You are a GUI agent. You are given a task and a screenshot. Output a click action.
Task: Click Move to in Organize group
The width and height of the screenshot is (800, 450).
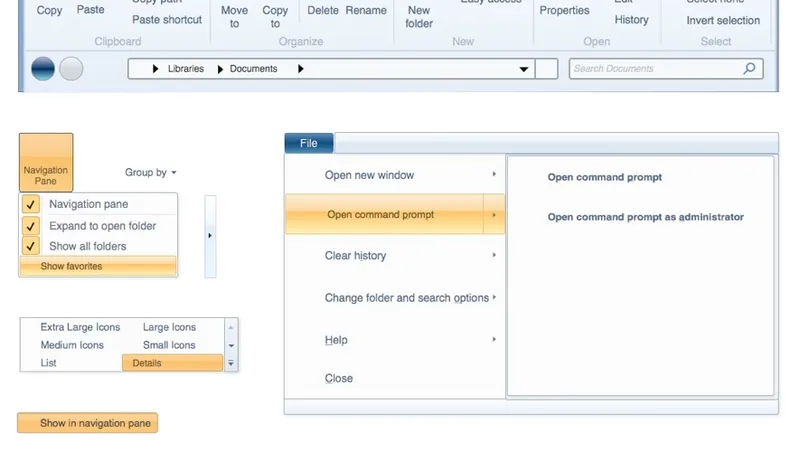pyautogui.click(x=234, y=16)
